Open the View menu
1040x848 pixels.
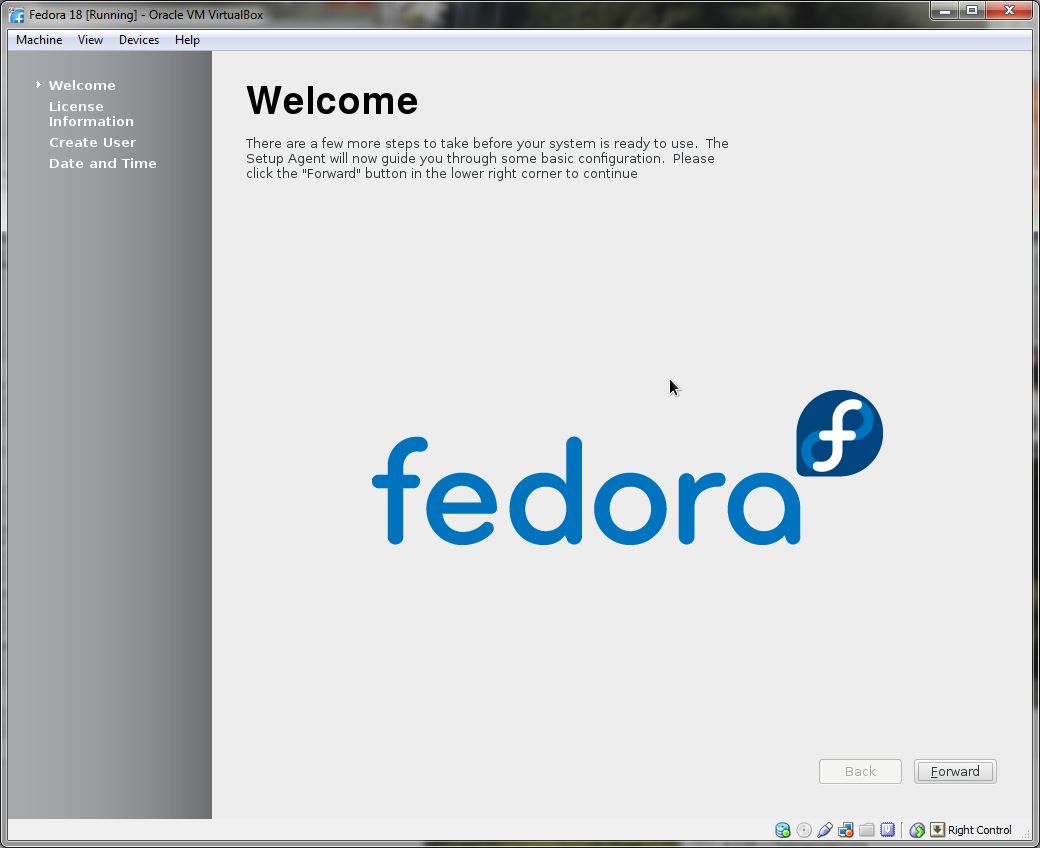tap(90, 40)
